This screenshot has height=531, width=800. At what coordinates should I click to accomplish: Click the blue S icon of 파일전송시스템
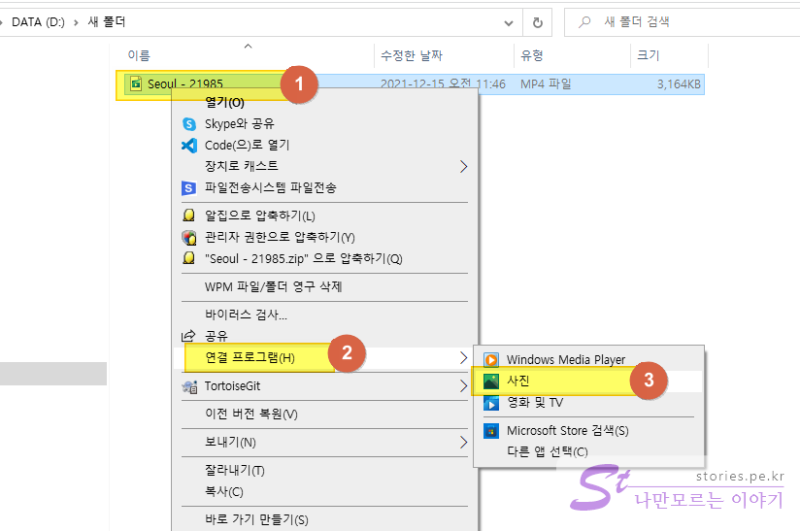(x=189, y=188)
